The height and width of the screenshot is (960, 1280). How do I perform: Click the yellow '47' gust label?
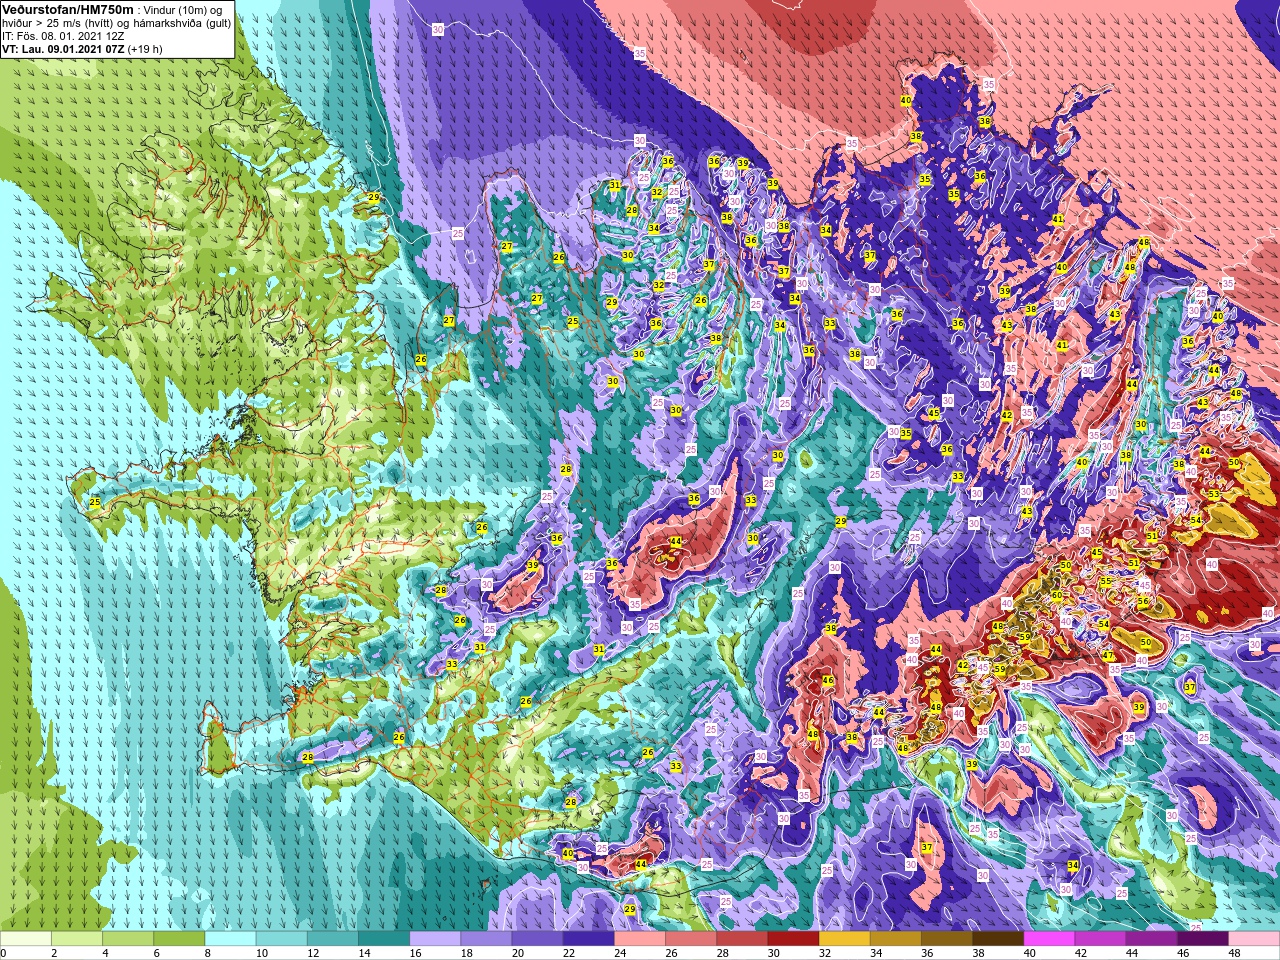1108,656
